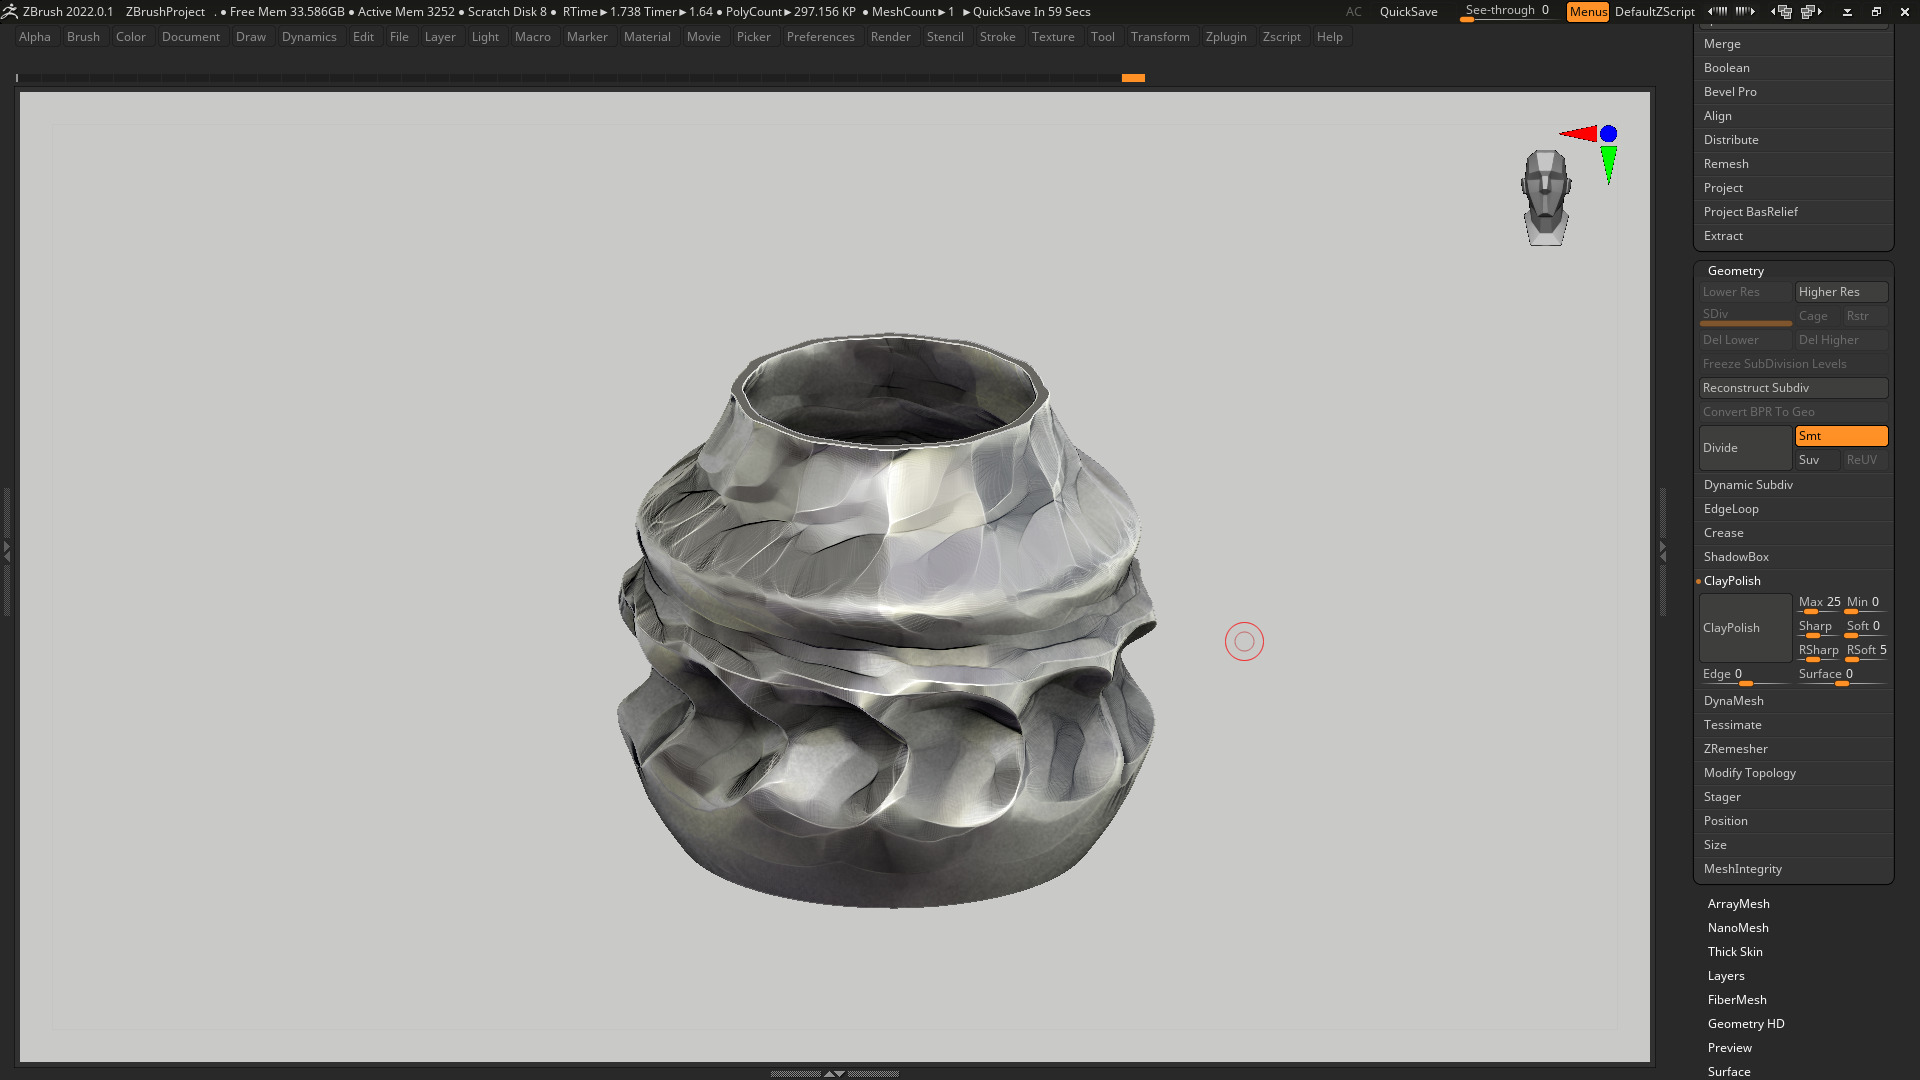The width and height of the screenshot is (1920, 1080).
Task: Open the Preferences menu
Action: click(820, 37)
